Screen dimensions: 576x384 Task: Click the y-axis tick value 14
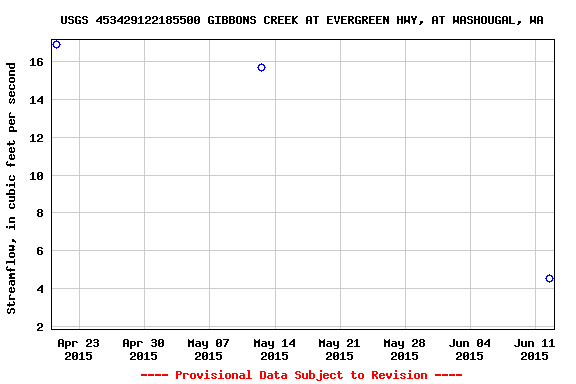(36, 100)
